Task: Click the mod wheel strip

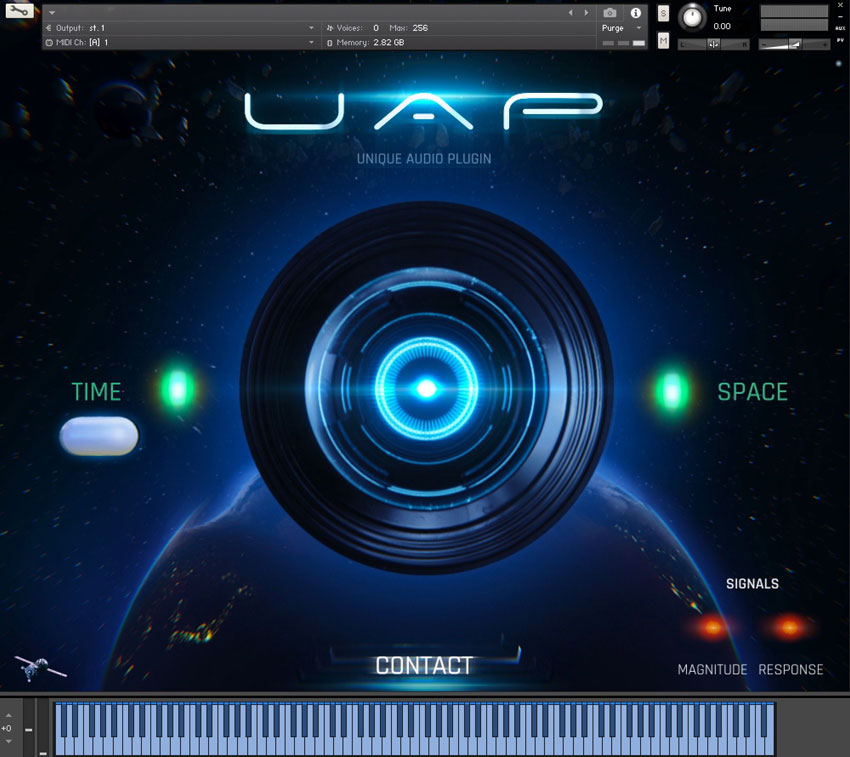Action: click(x=43, y=727)
